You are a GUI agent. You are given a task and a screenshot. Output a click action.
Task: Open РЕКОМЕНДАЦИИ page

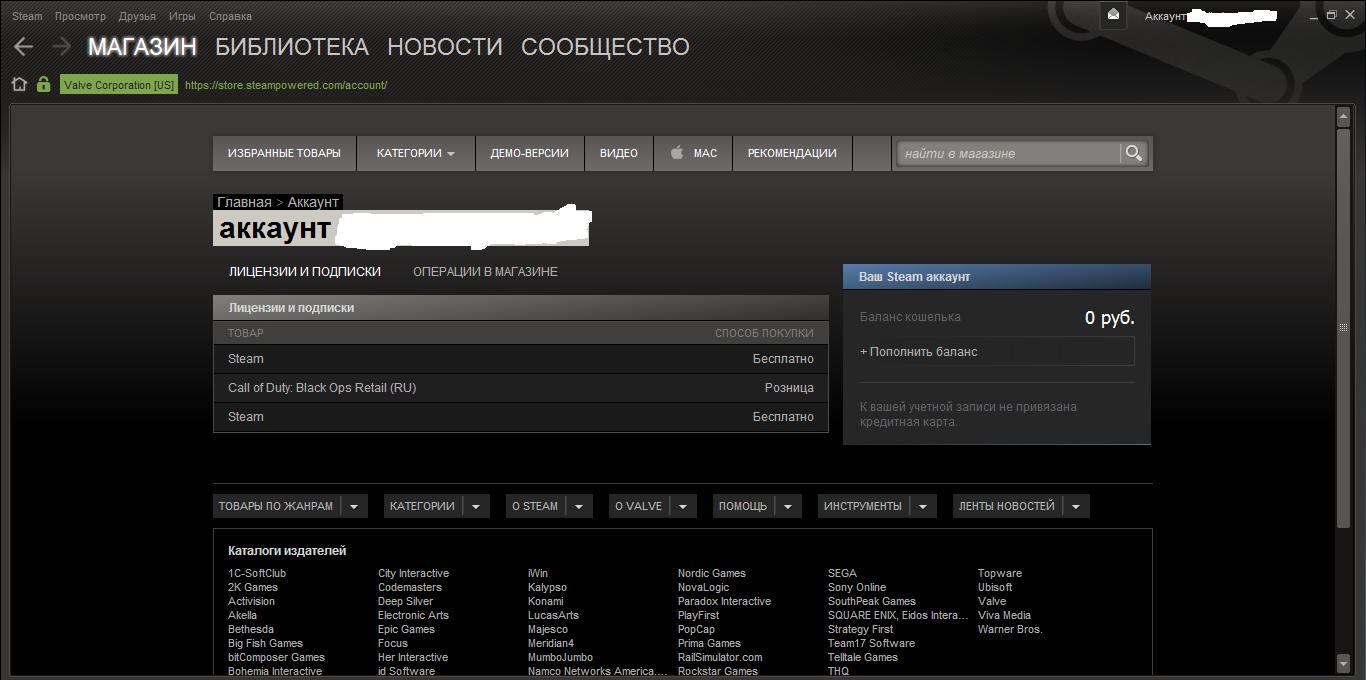792,153
